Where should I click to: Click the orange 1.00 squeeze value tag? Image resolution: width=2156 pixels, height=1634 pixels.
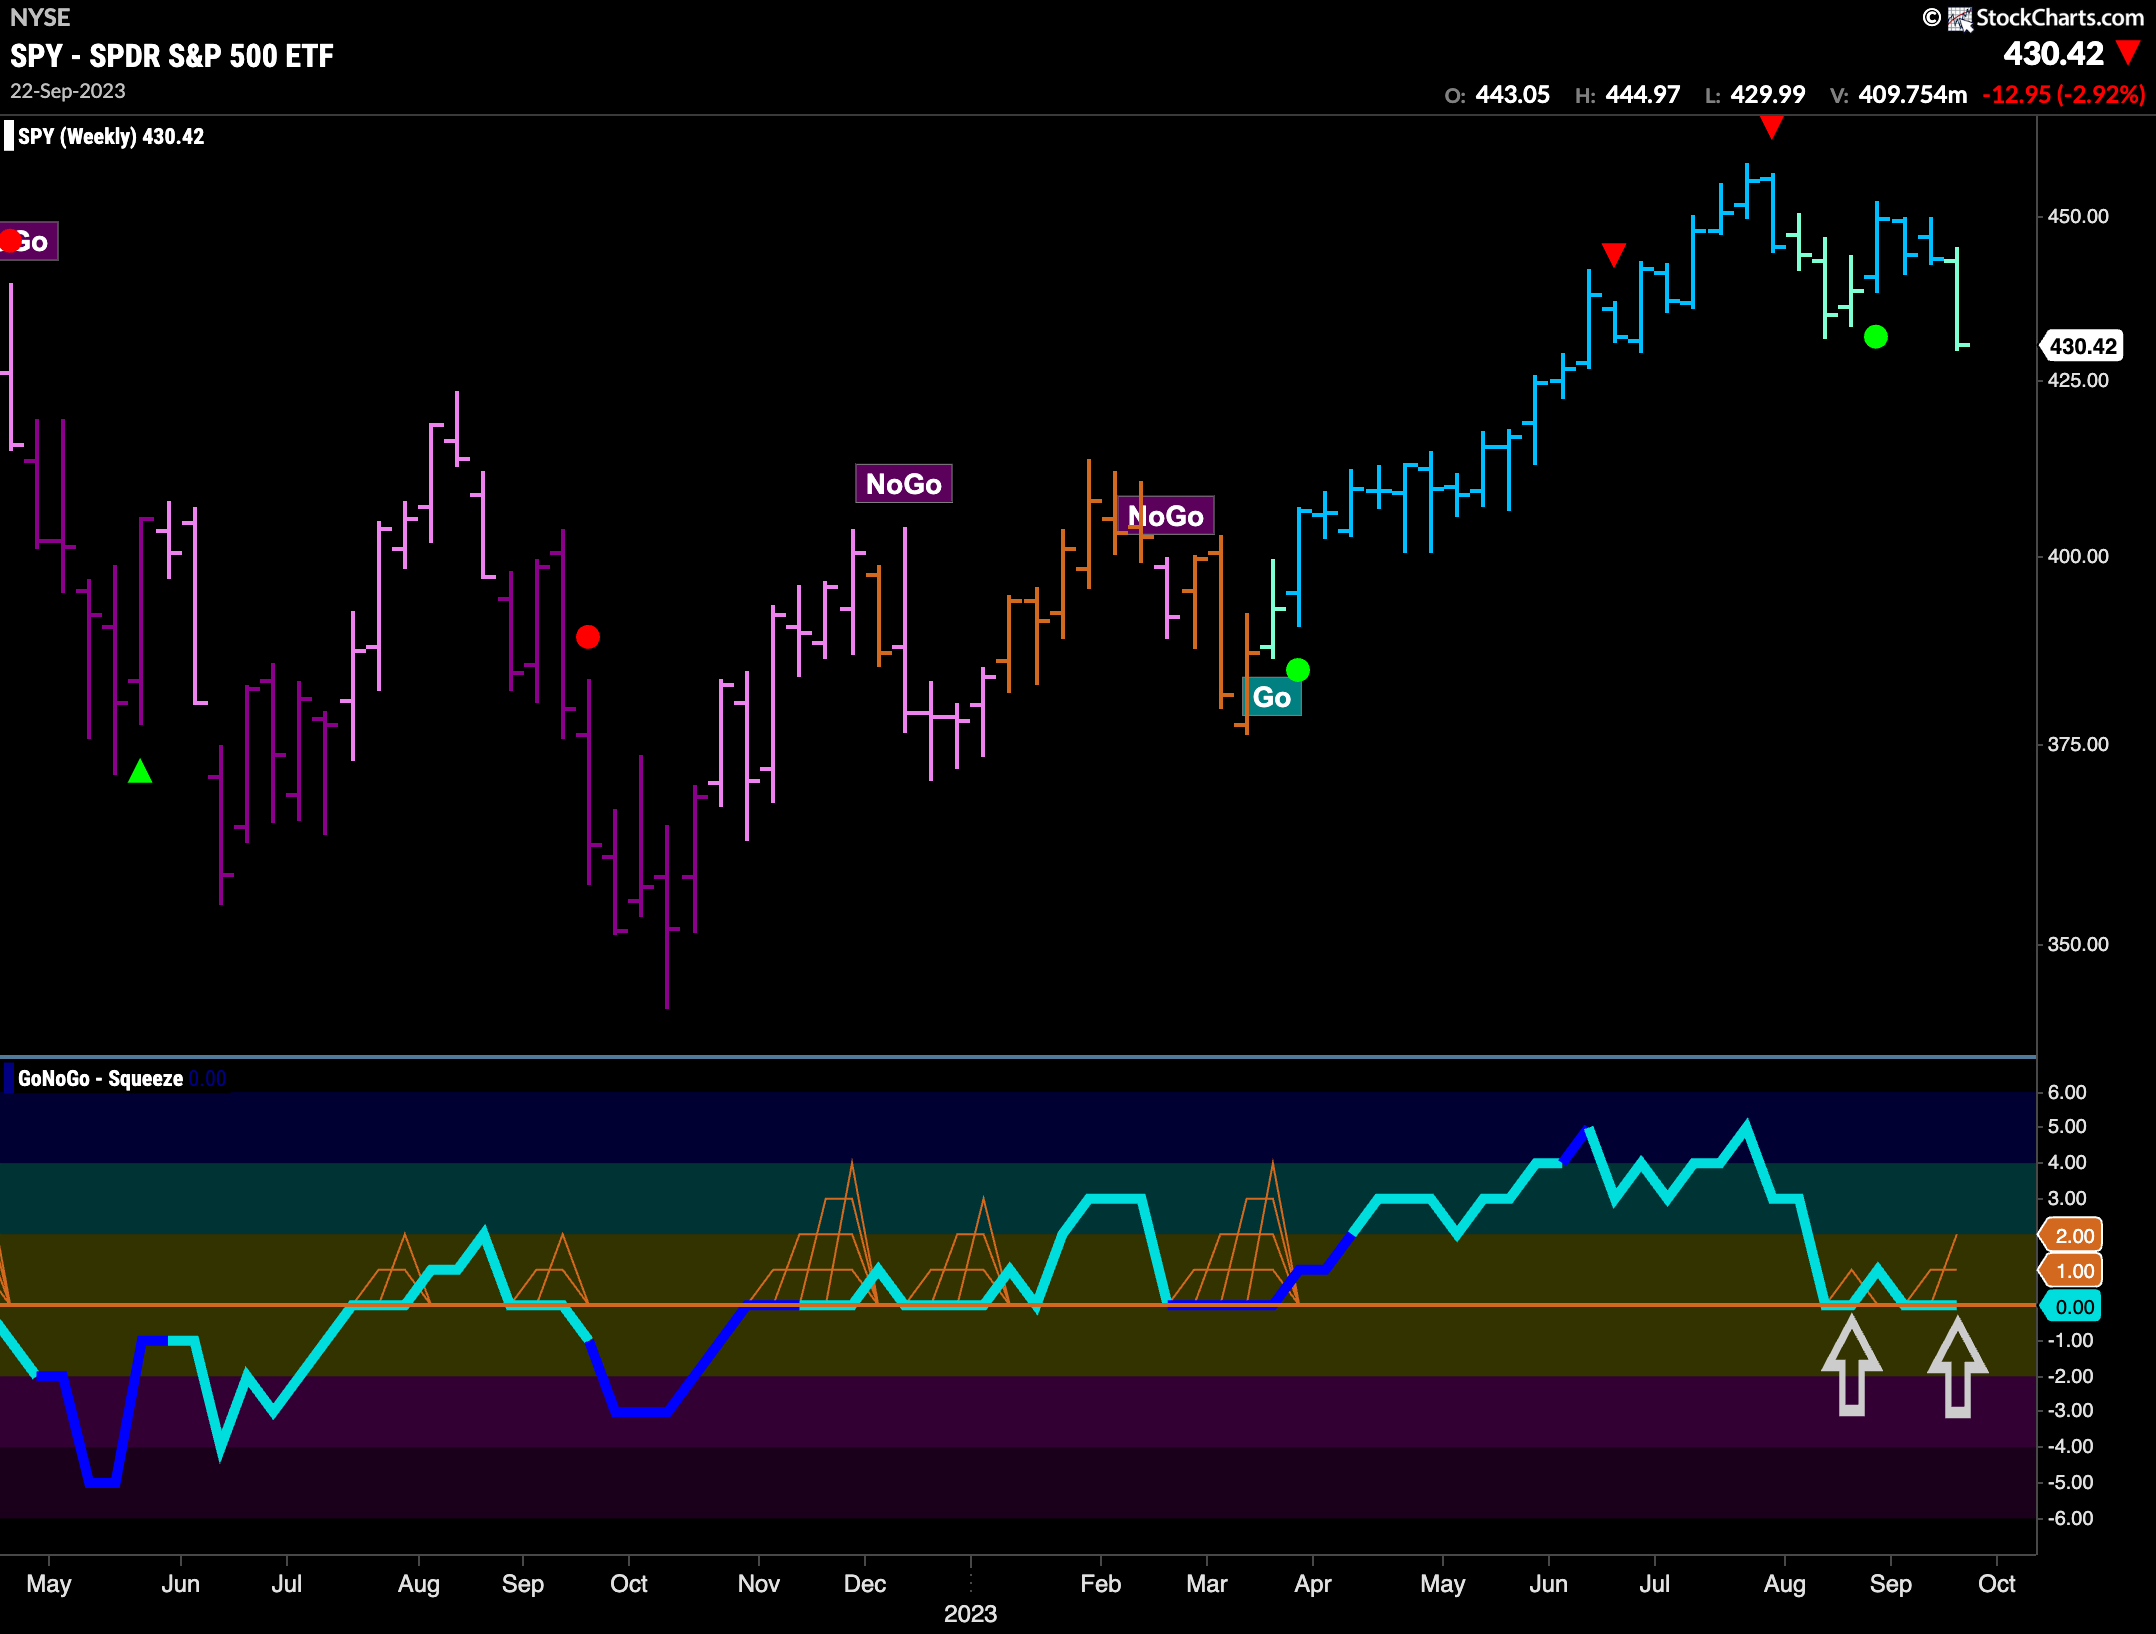point(2072,1271)
